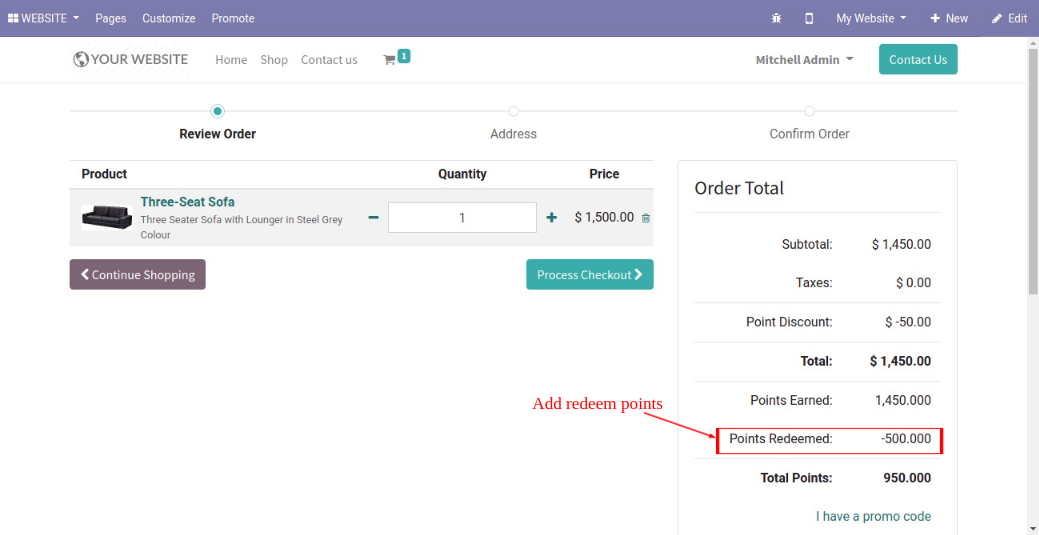Click the debug bug icon

(776, 19)
